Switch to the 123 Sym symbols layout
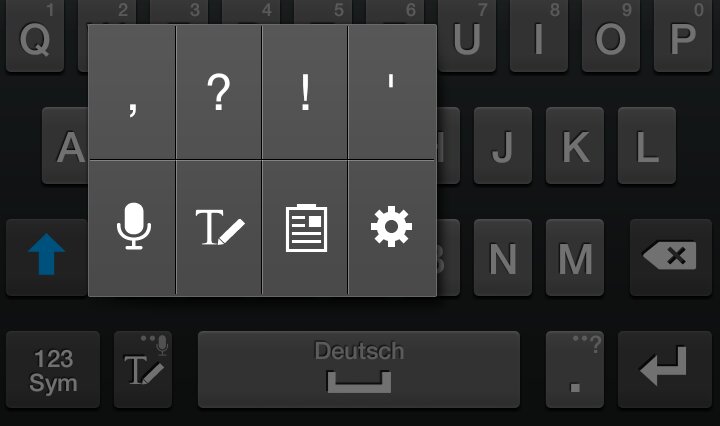 click(x=53, y=369)
